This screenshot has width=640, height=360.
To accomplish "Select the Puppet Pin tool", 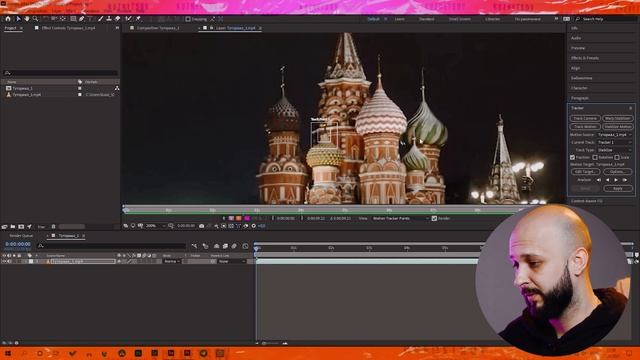I will (138, 19).
